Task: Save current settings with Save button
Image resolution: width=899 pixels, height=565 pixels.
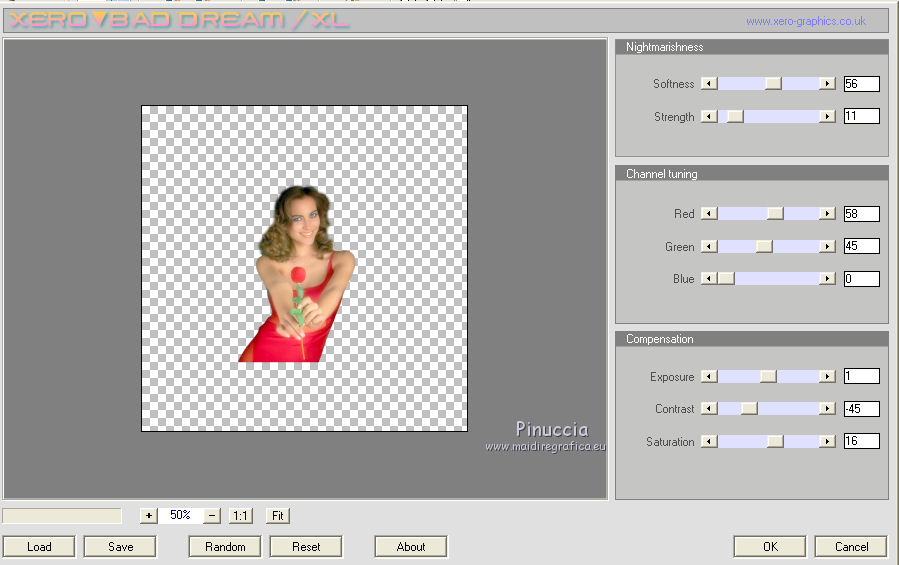Action: pos(120,547)
